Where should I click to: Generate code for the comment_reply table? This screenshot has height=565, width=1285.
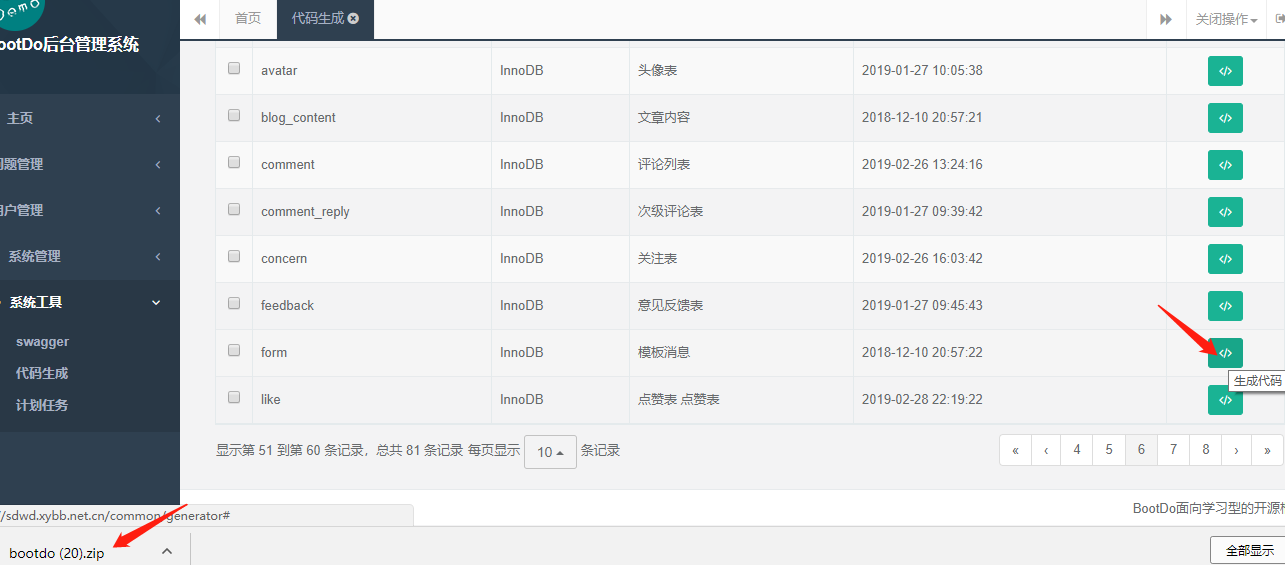(x=1225, y=212)
